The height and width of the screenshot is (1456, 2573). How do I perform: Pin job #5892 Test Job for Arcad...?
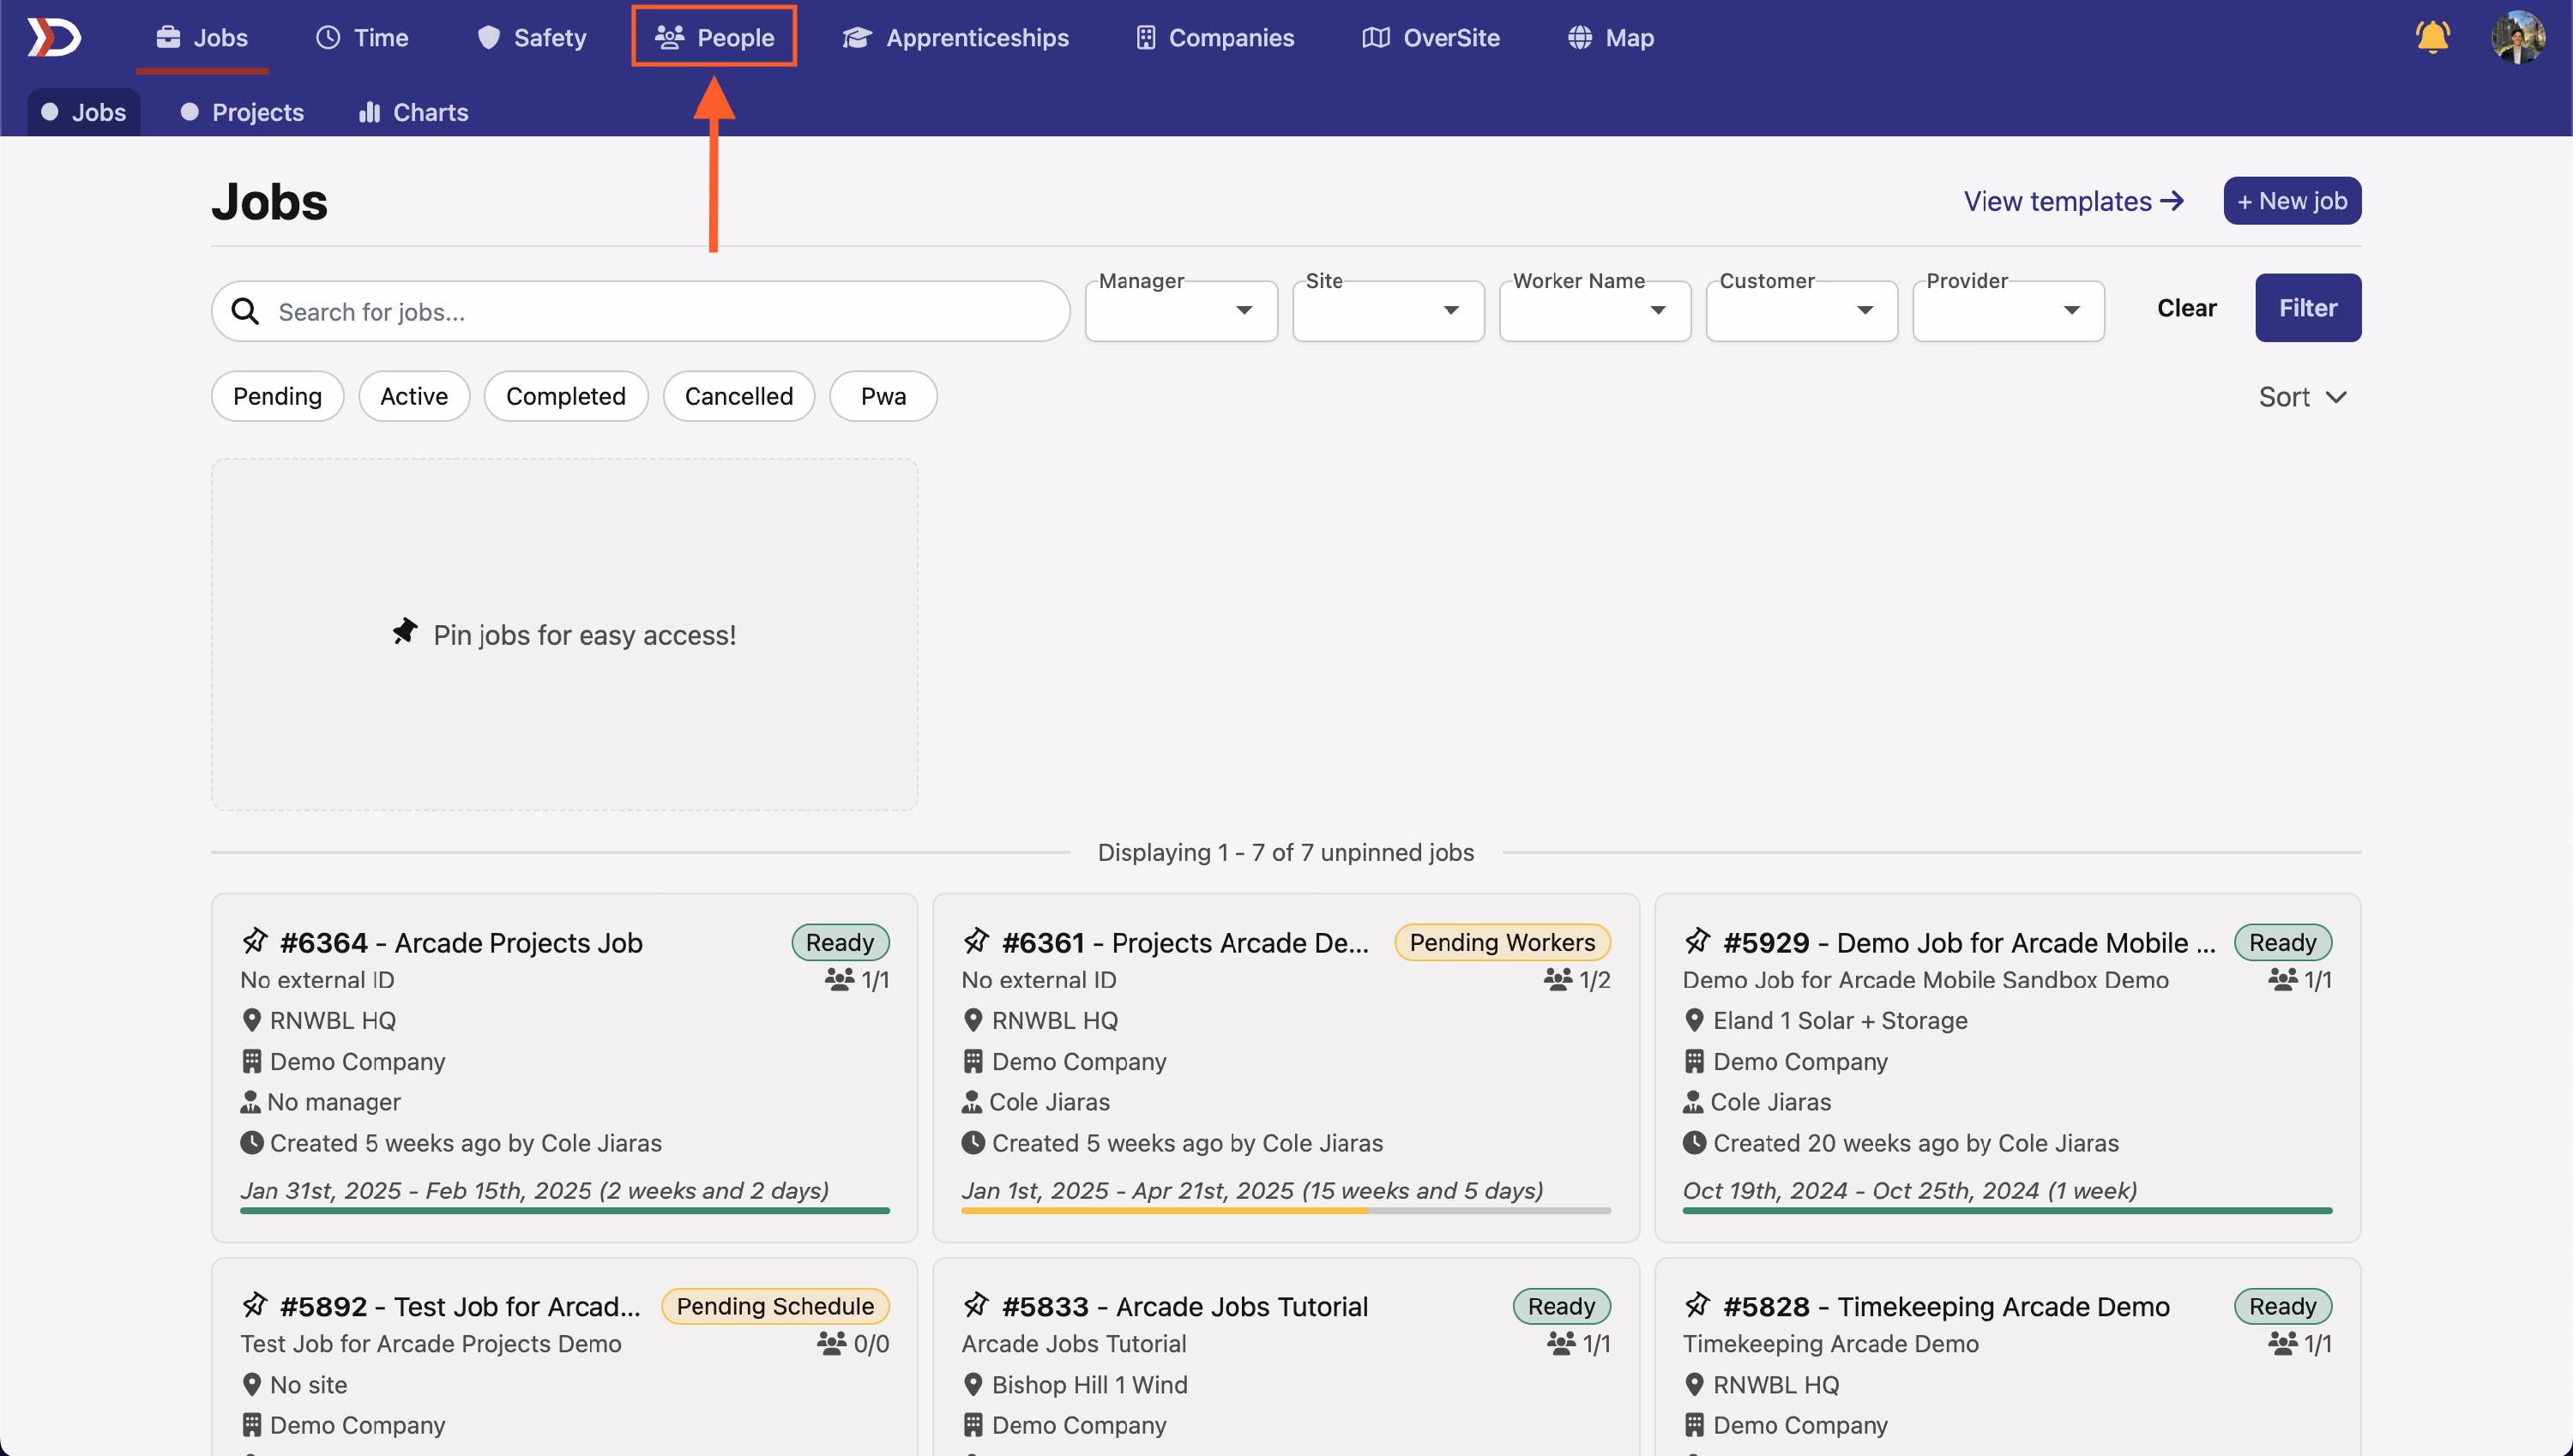point(255,1304)
